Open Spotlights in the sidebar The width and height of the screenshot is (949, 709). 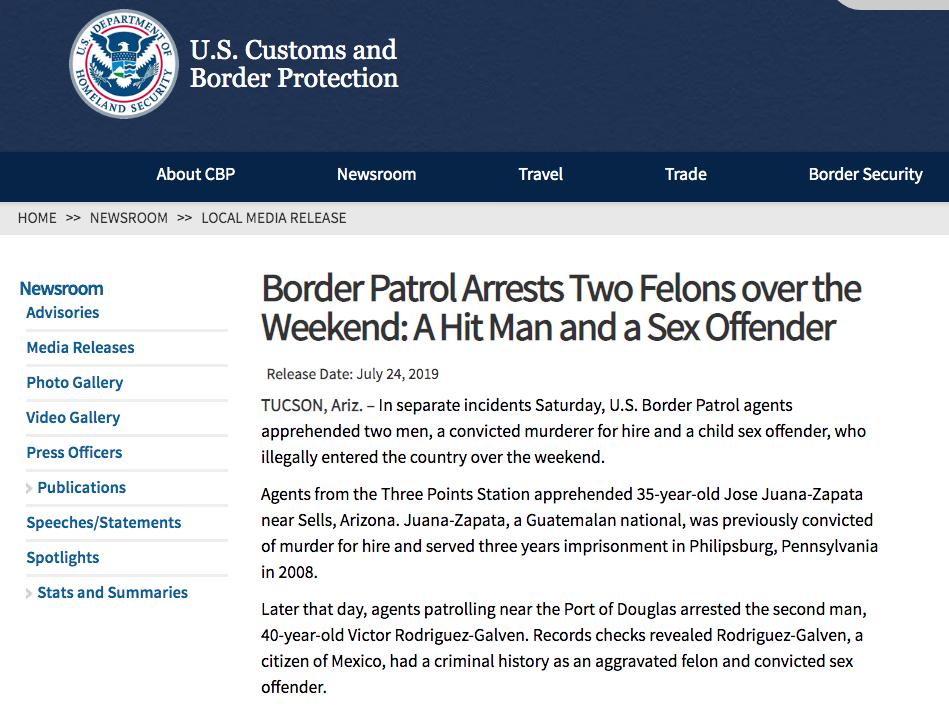tap(63, 558)
